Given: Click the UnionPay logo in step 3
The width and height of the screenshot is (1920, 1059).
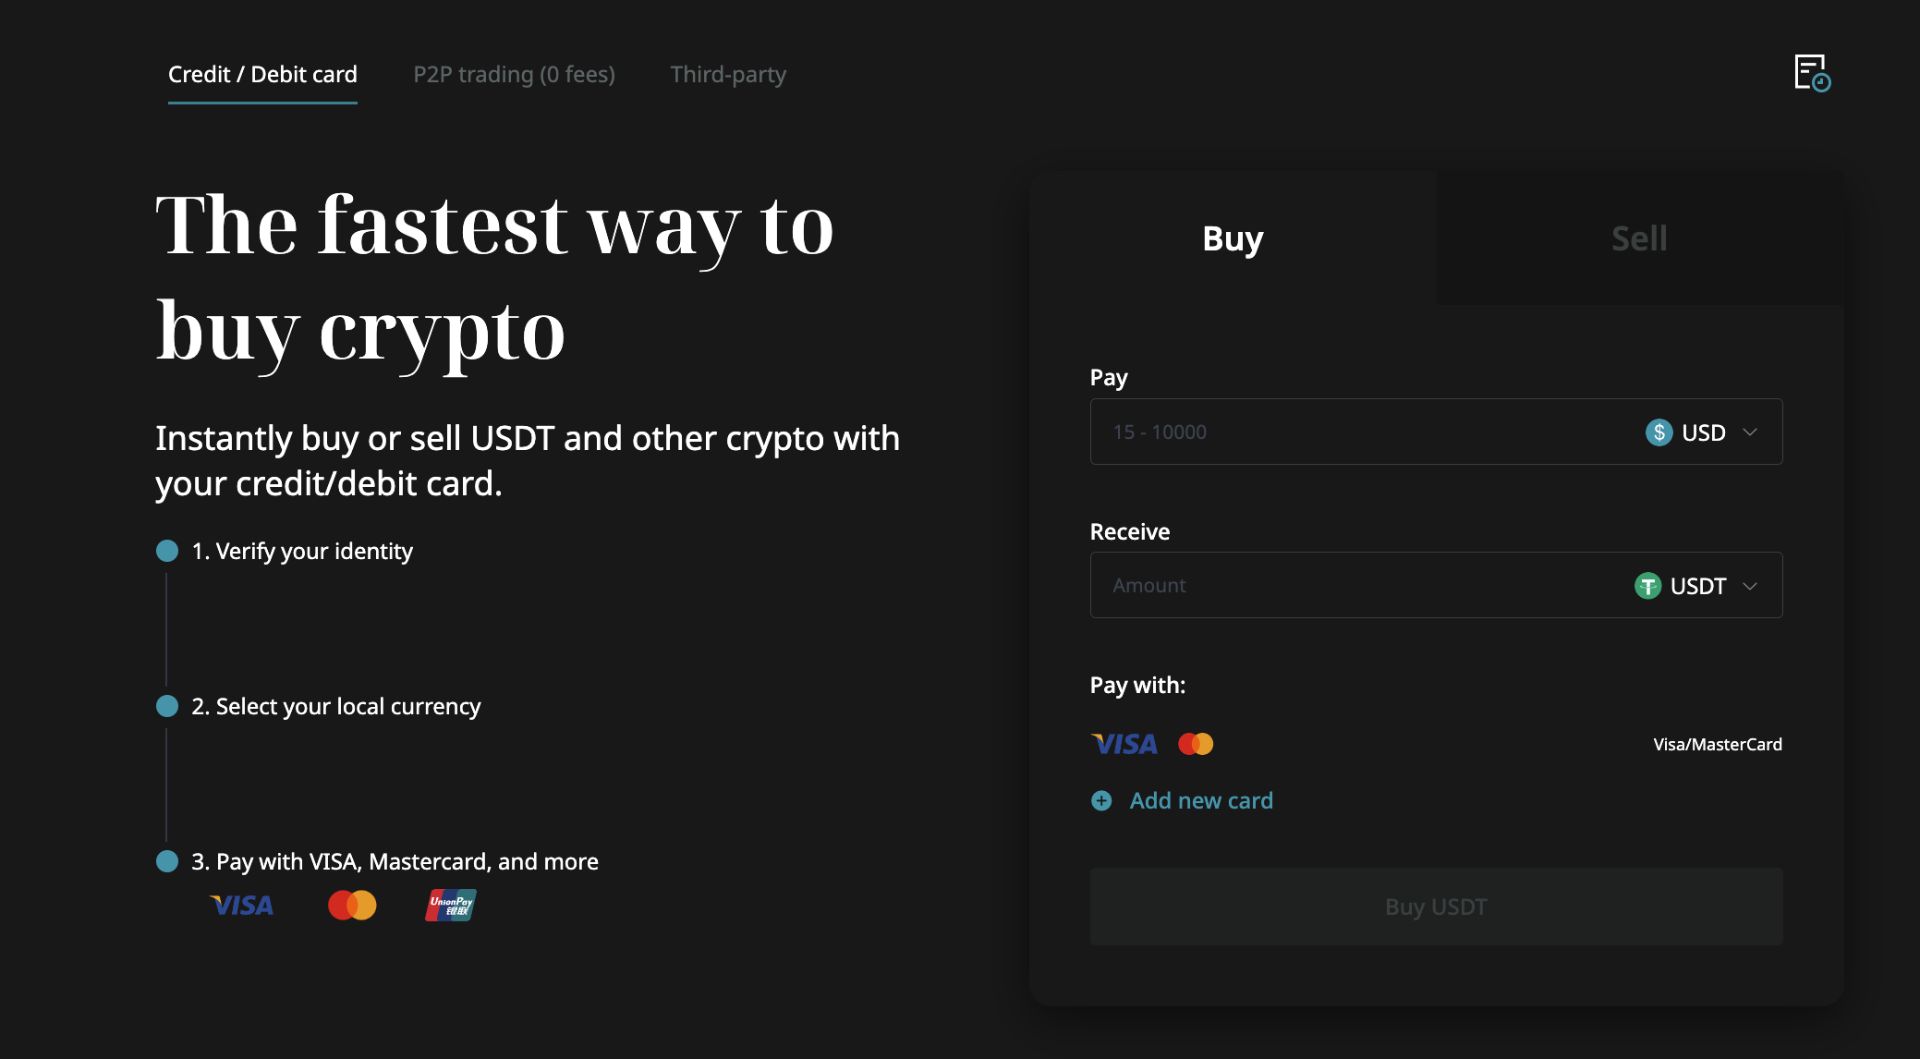Looking at the screenshot, I should pos(450,906).
